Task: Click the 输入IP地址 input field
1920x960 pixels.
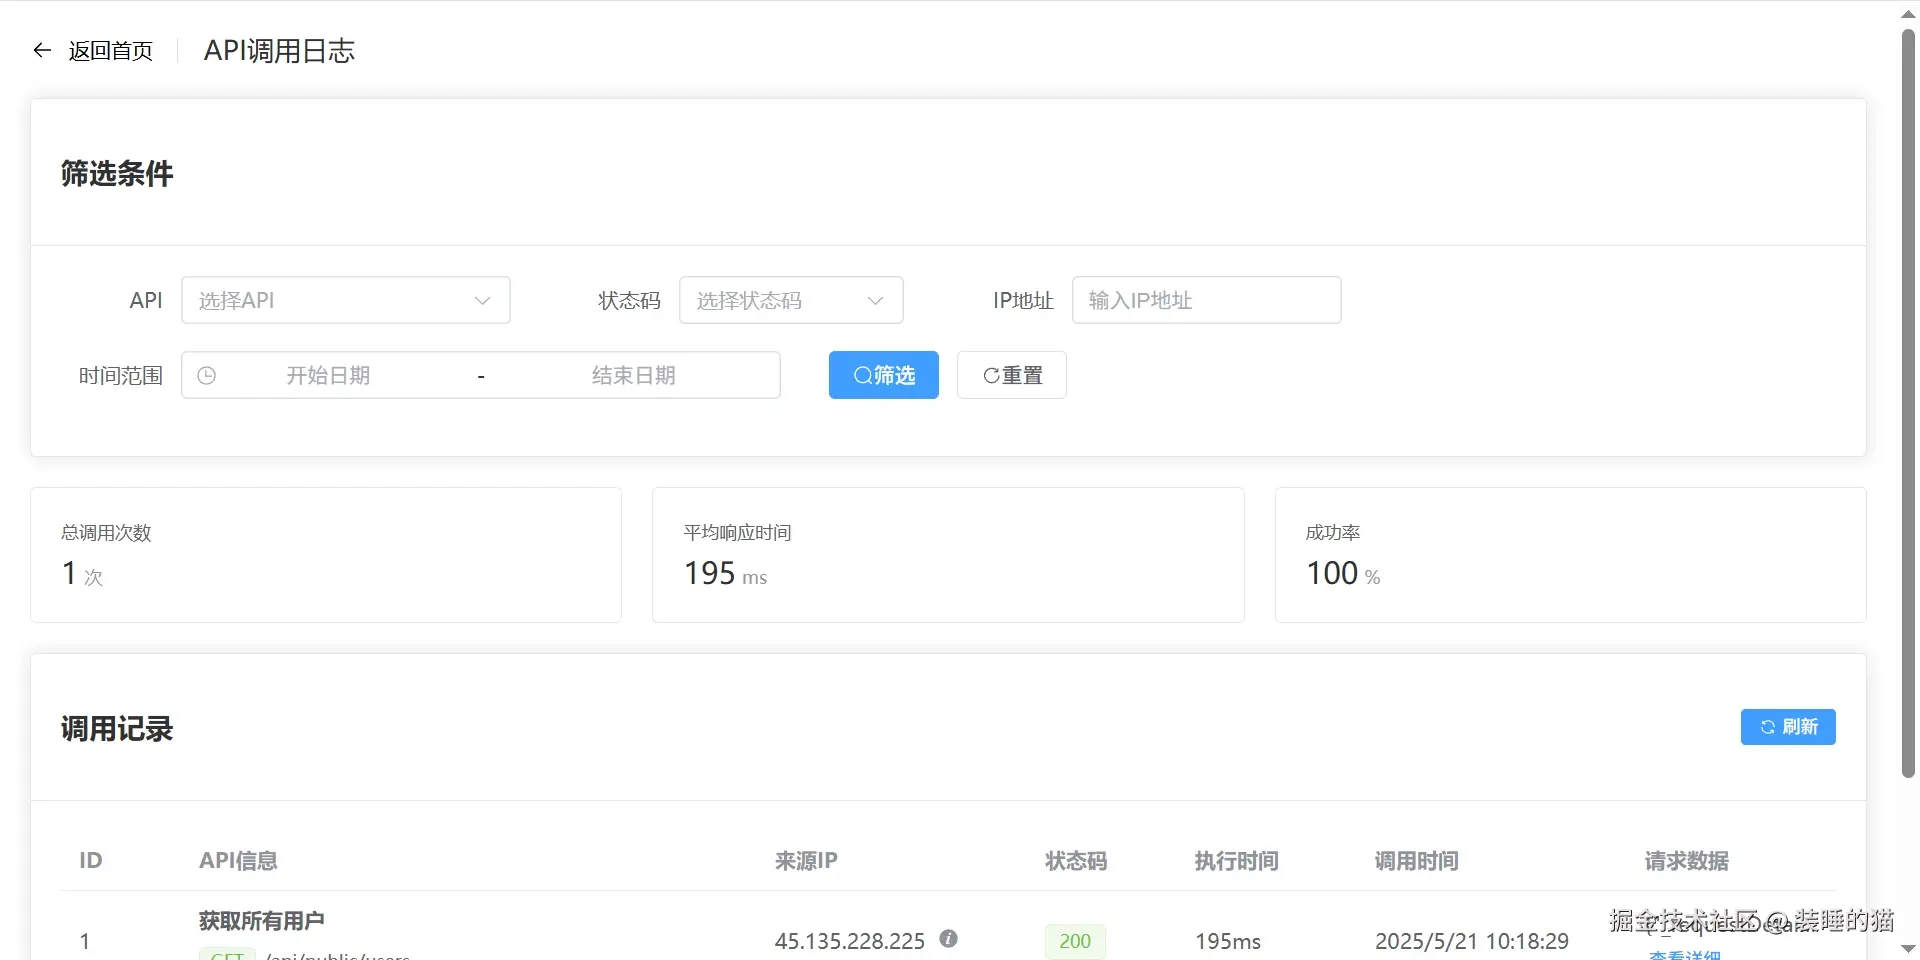Action: click(x=1205, y=300)
